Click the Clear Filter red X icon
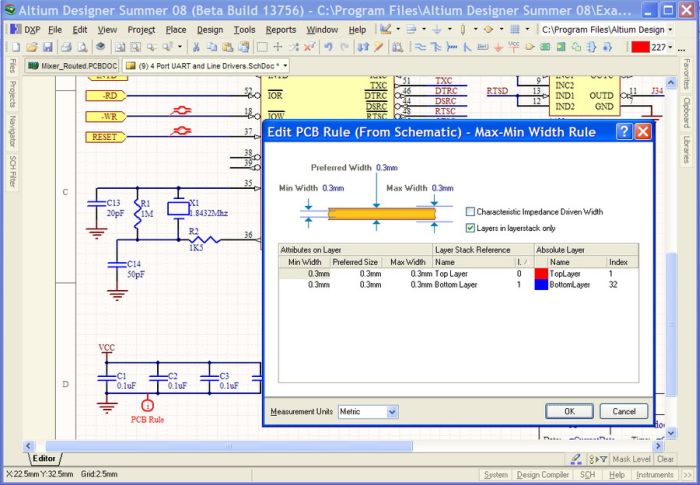This screenshot has width=700, height=485. [309, 47]
